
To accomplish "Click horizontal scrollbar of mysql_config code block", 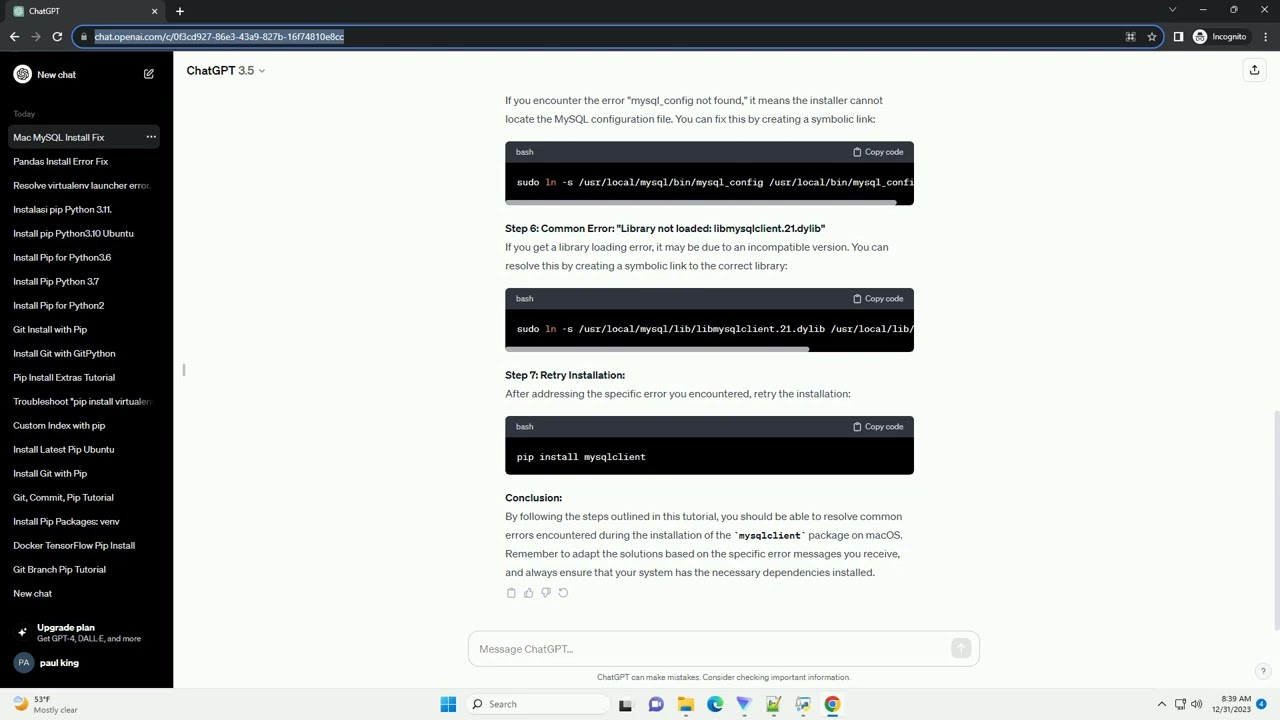I will click(700, 202).
